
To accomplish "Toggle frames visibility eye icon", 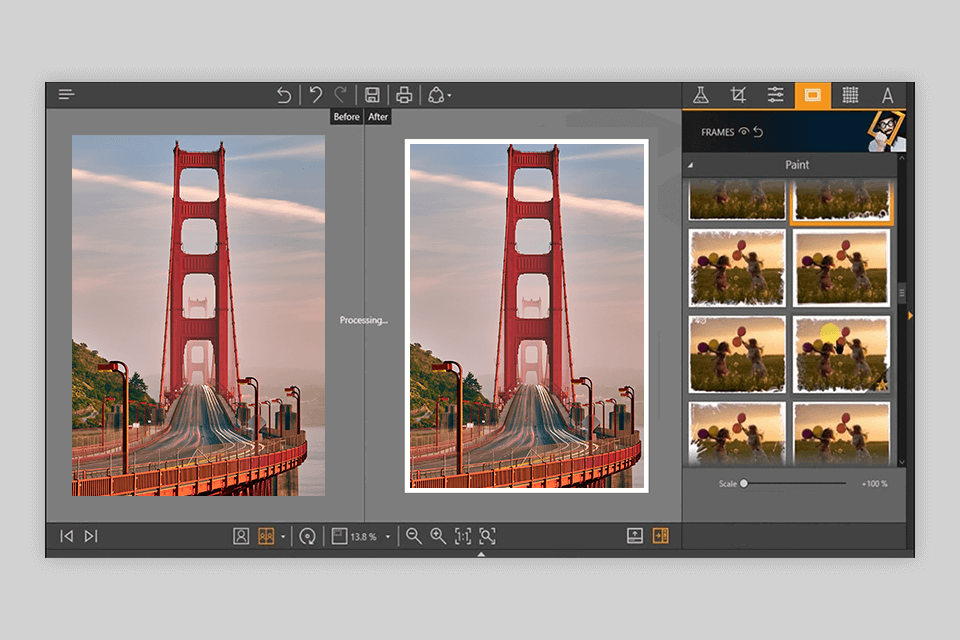I will [744, 132].
